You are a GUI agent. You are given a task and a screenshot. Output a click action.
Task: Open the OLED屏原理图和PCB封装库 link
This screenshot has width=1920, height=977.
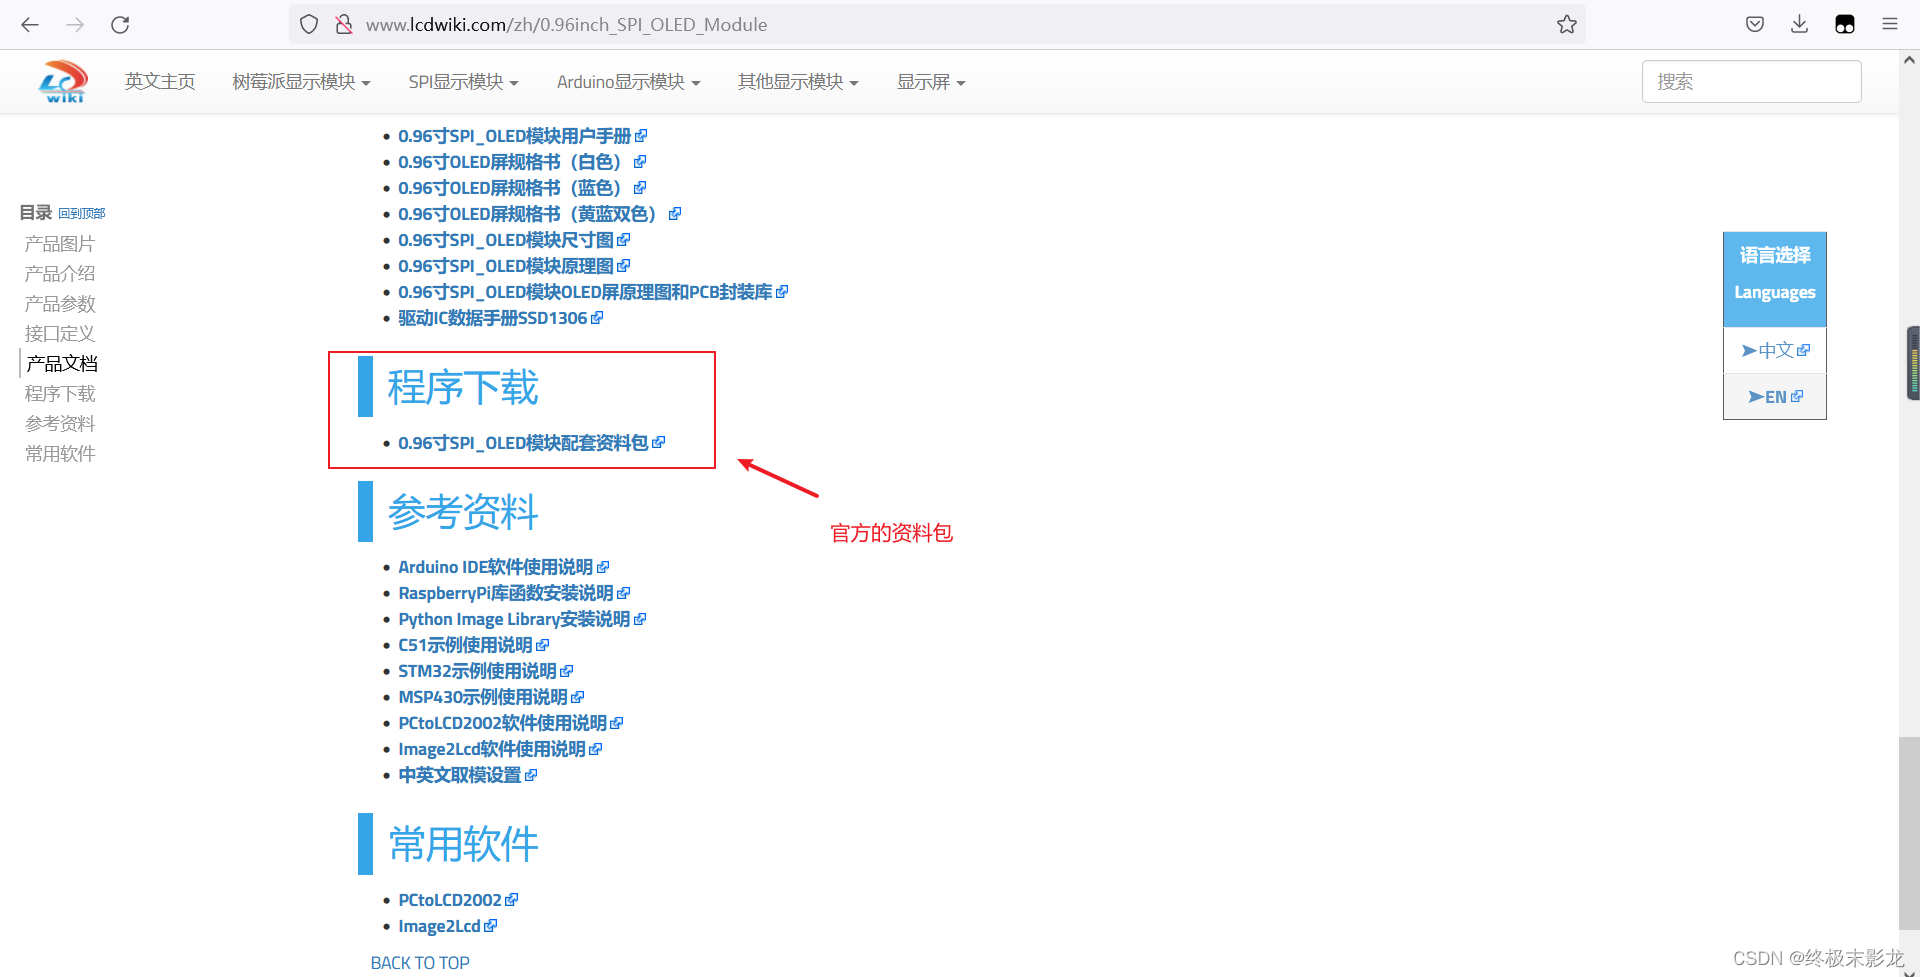[x=593, y=292]
